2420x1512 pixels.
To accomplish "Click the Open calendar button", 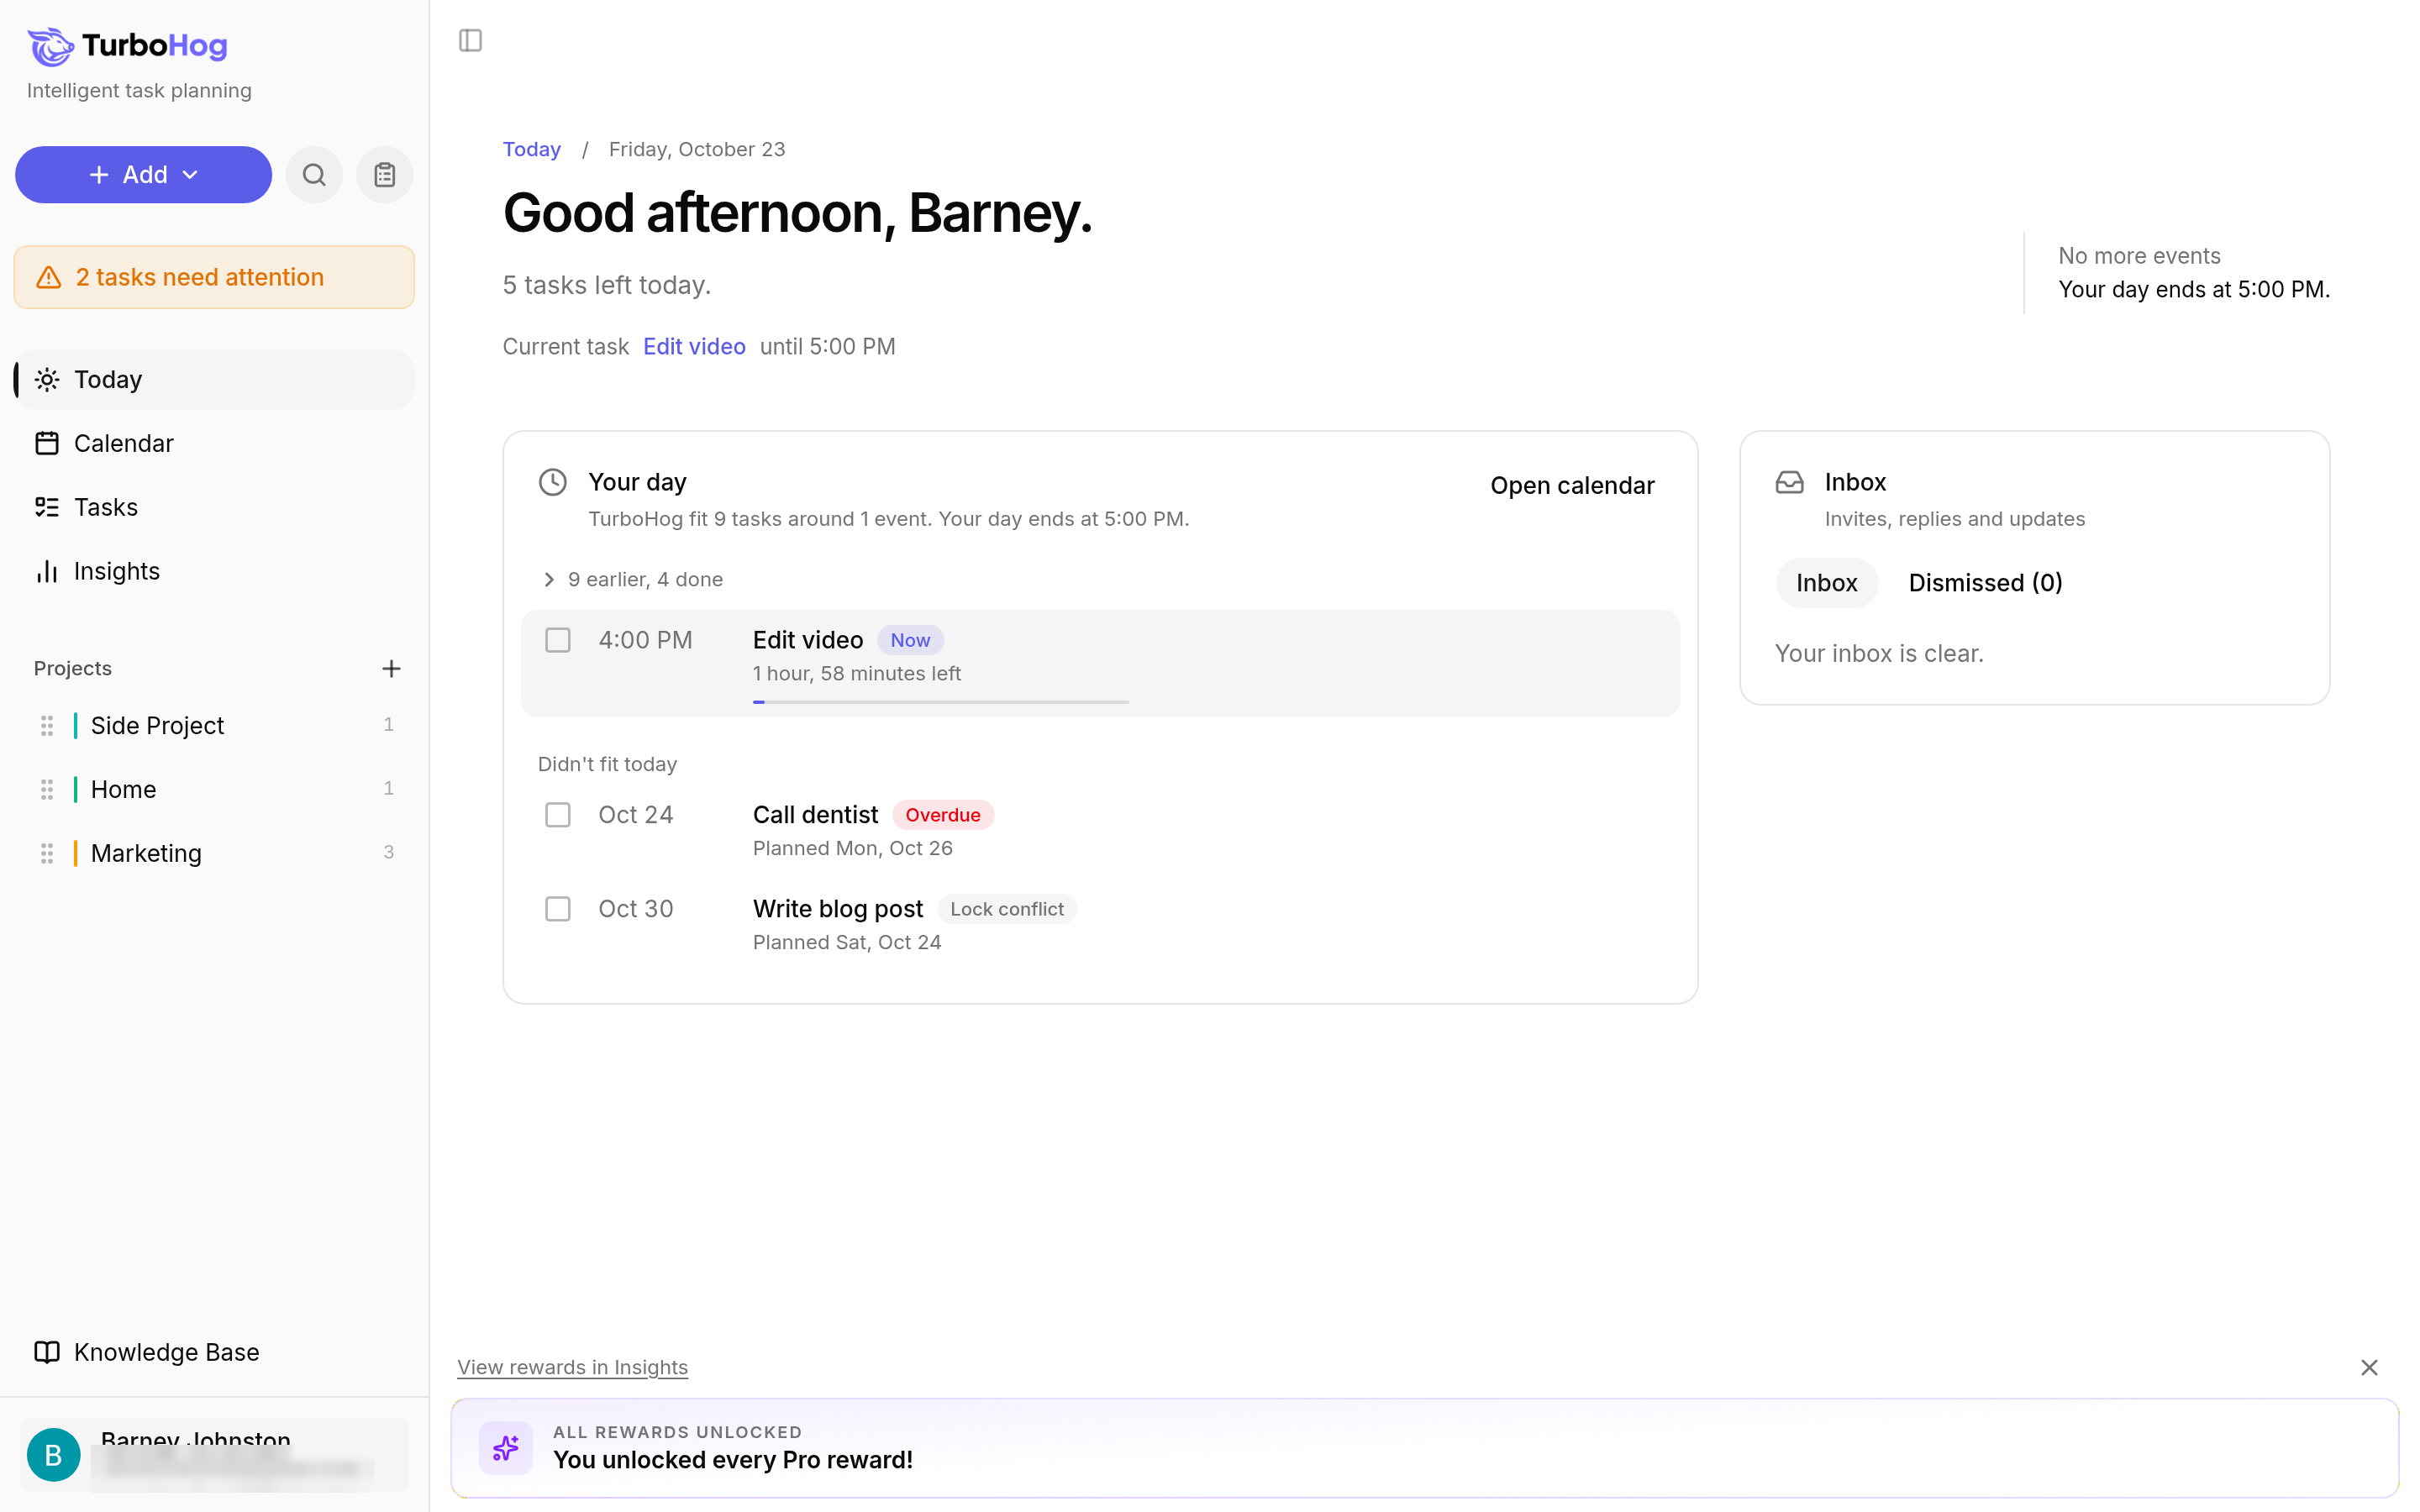I will tap(1572, 485).
